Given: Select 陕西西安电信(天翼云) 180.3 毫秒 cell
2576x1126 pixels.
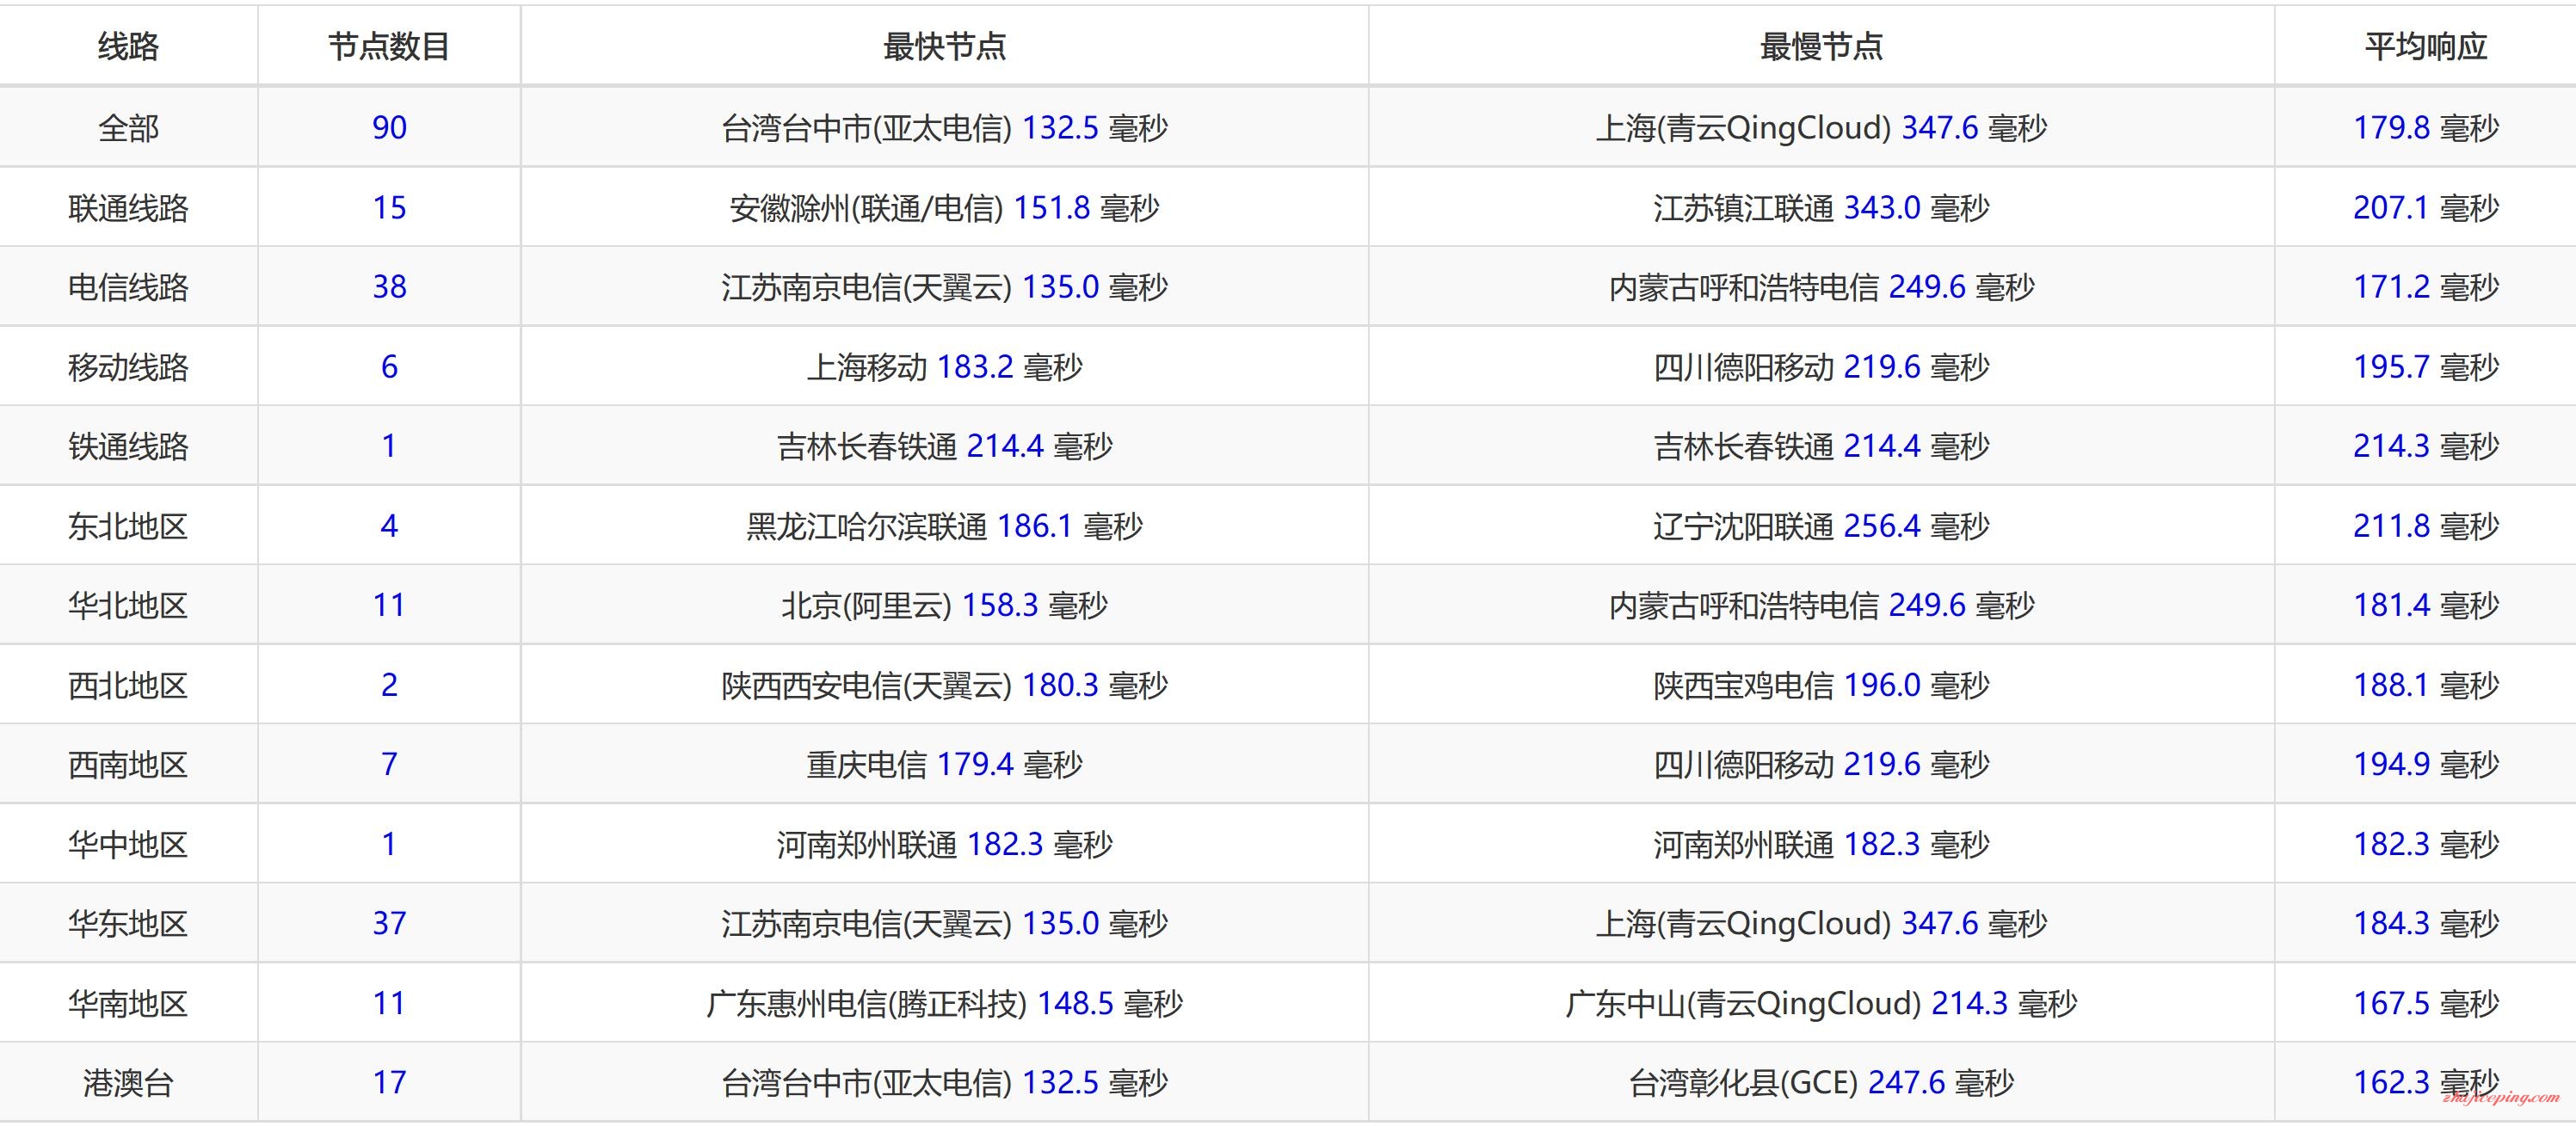Looking at the screenshot, I should tap(944, 685).
